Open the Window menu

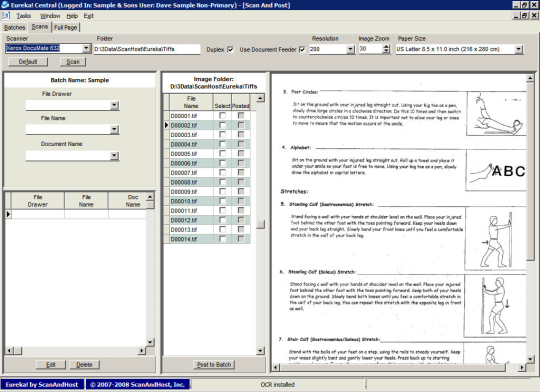point(50,16)
